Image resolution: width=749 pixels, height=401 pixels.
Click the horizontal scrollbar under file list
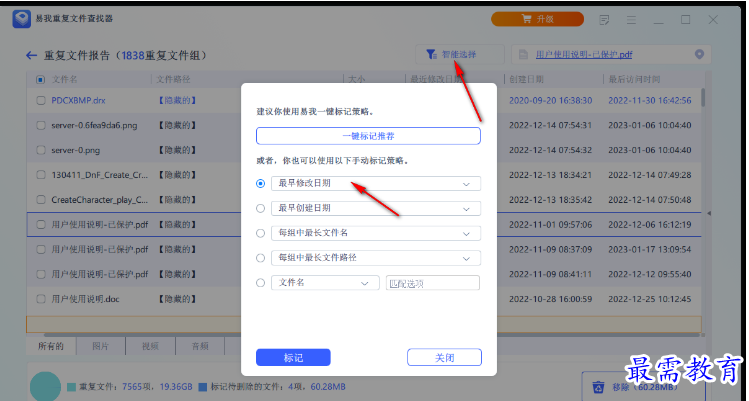coord(373,335)
